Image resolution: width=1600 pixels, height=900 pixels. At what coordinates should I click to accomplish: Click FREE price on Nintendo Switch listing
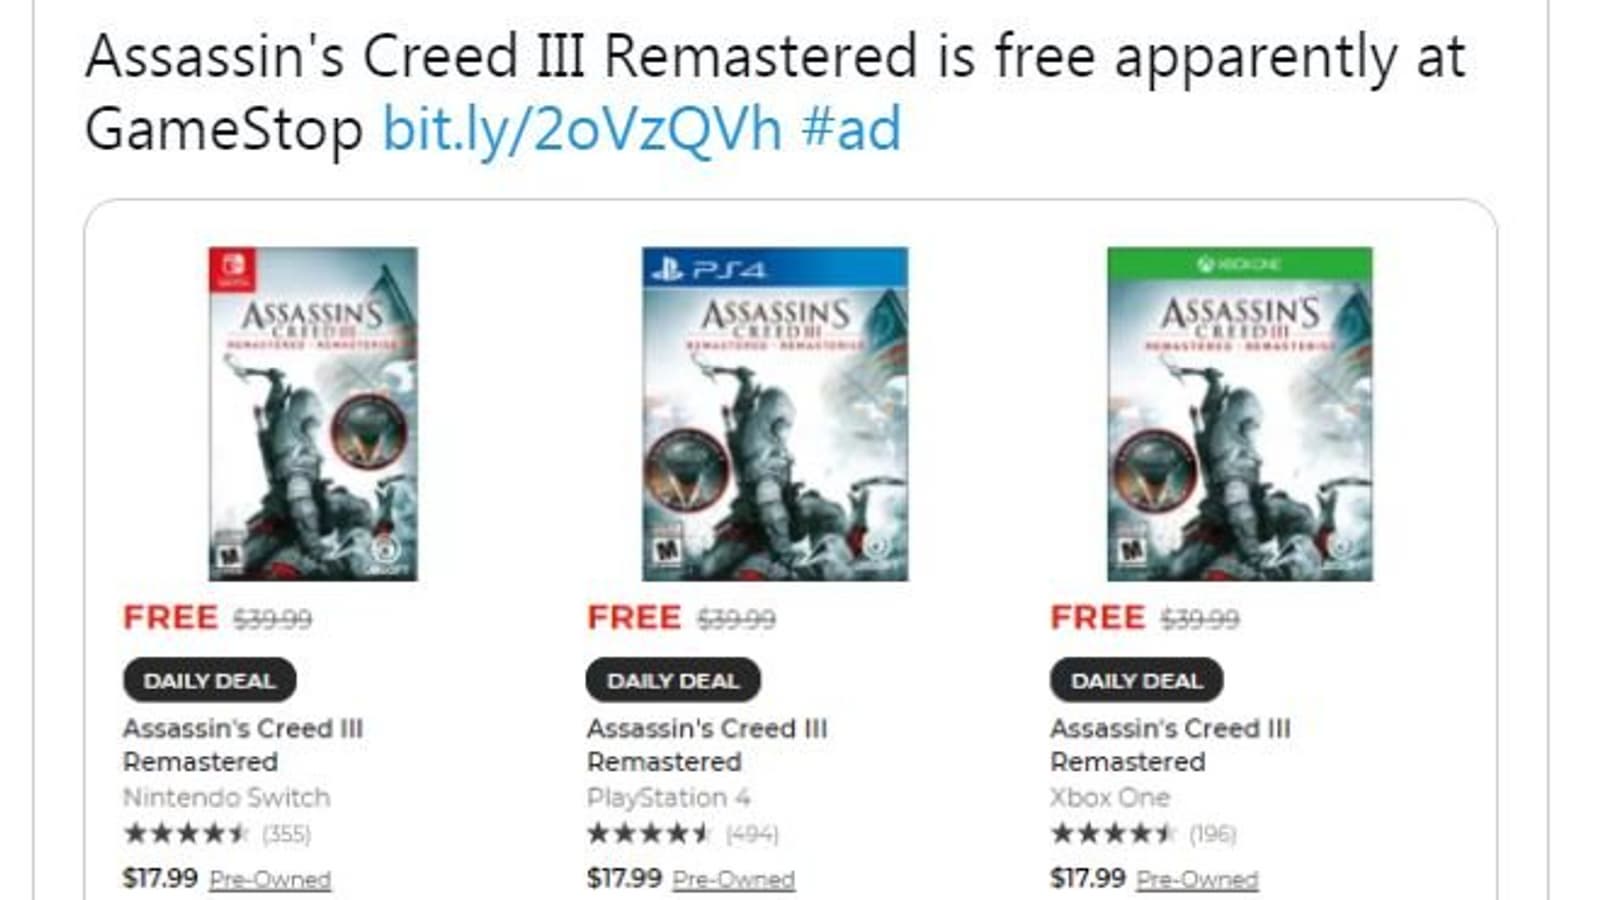(x=170, y=618)
